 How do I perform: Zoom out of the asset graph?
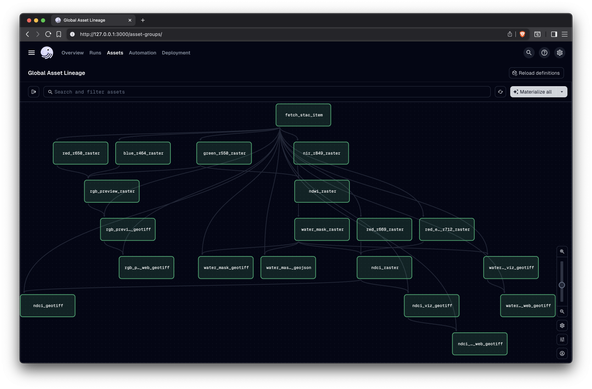coord(562,312)
